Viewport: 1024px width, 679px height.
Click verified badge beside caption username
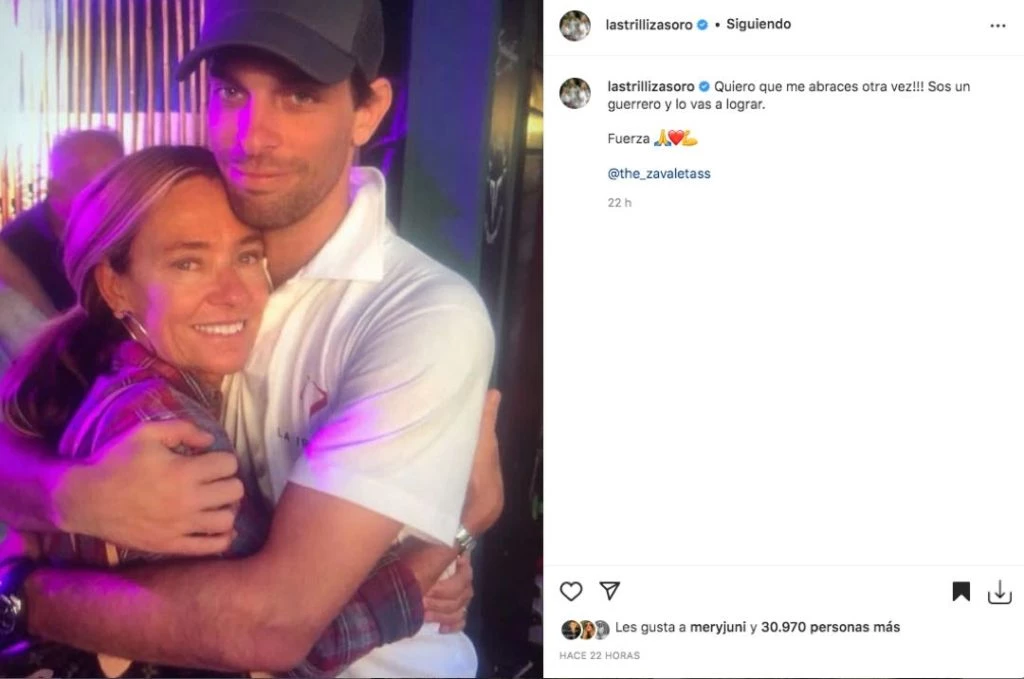tap(703, 87)
